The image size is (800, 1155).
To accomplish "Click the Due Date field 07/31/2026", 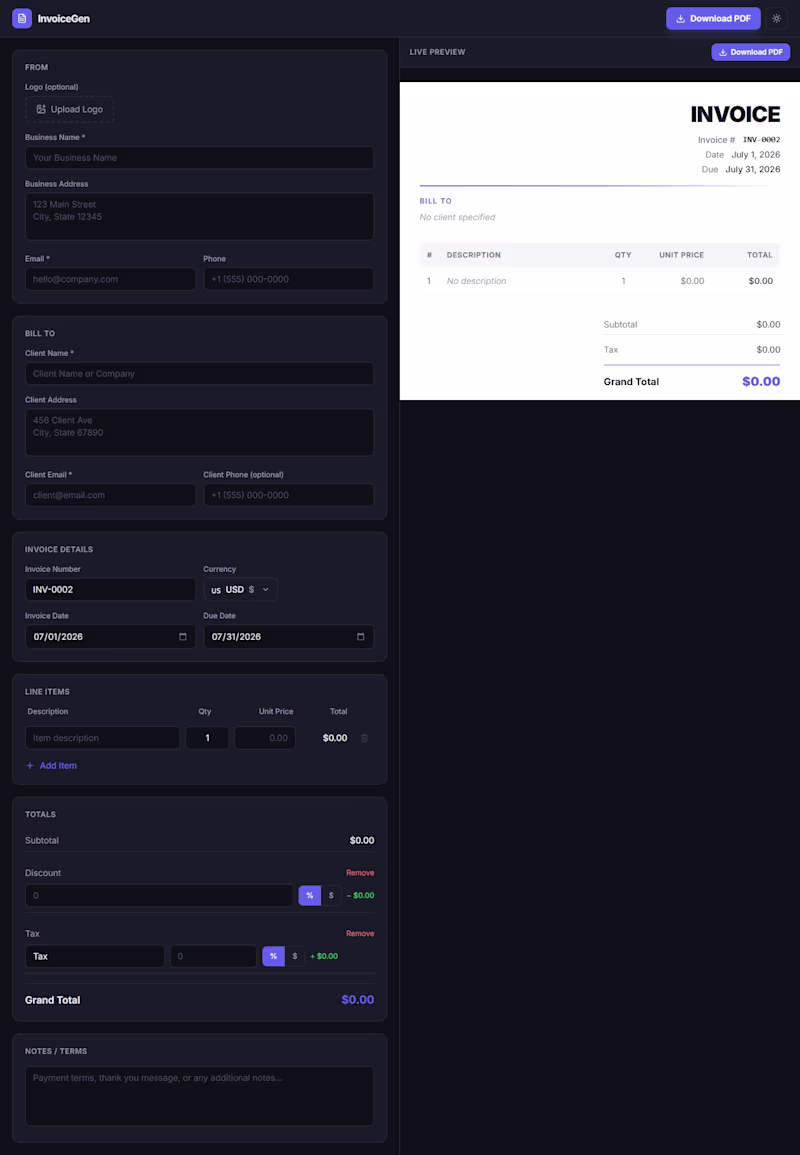I will (x=289, y=636).
